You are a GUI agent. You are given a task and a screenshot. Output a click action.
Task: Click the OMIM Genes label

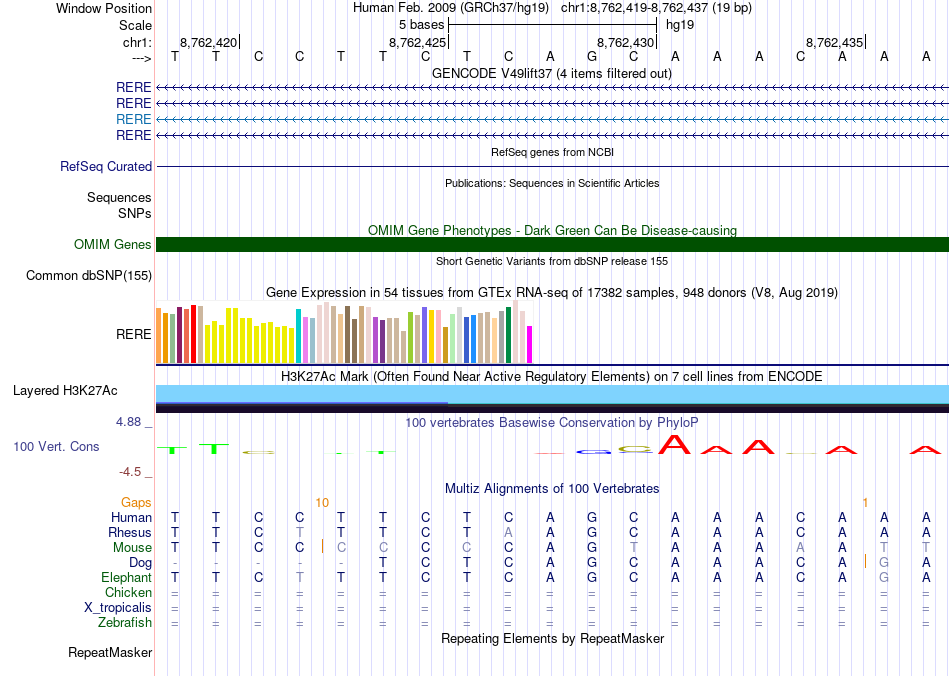[112, 244]
